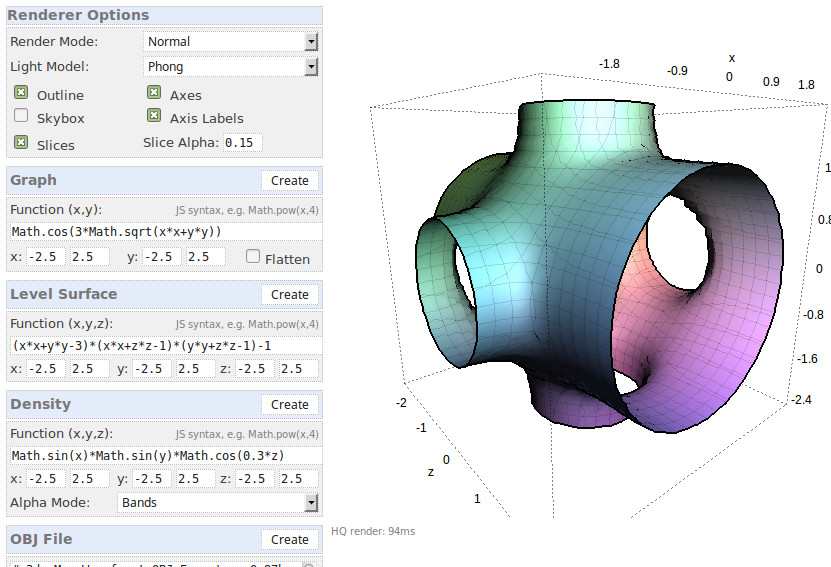
Task: Open the Light Model dropdown set to Phong
Action: pos(231,67)
